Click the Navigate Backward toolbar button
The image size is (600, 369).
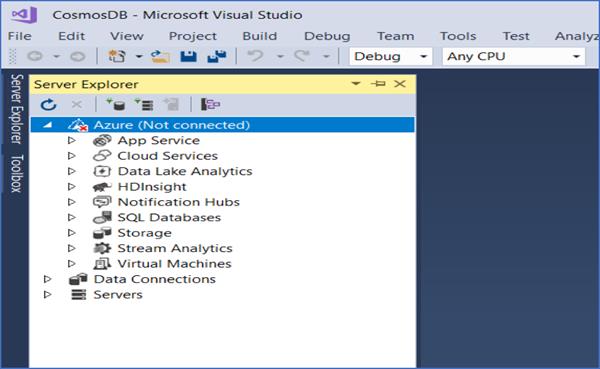click(x=35, y=56)
